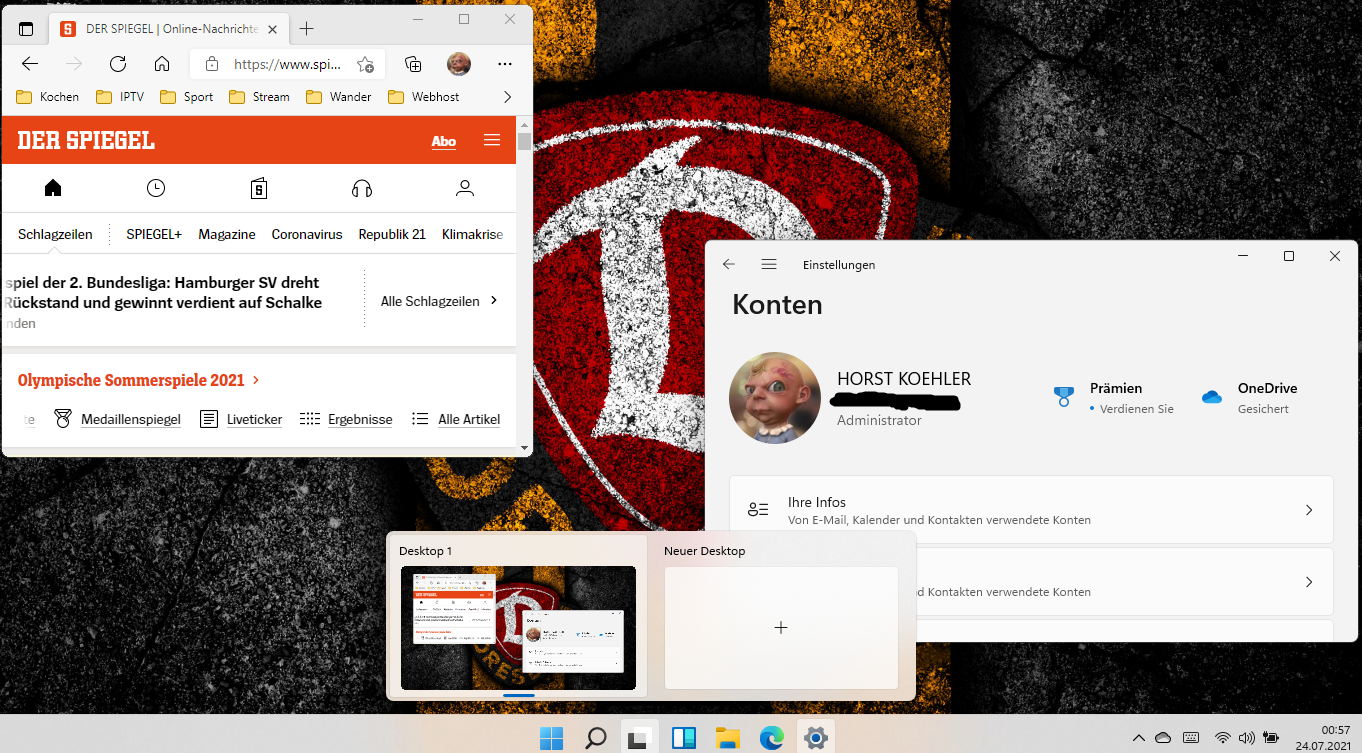
Task: Open Coronavirus navigation item
Action: click(x=307, y=234)
